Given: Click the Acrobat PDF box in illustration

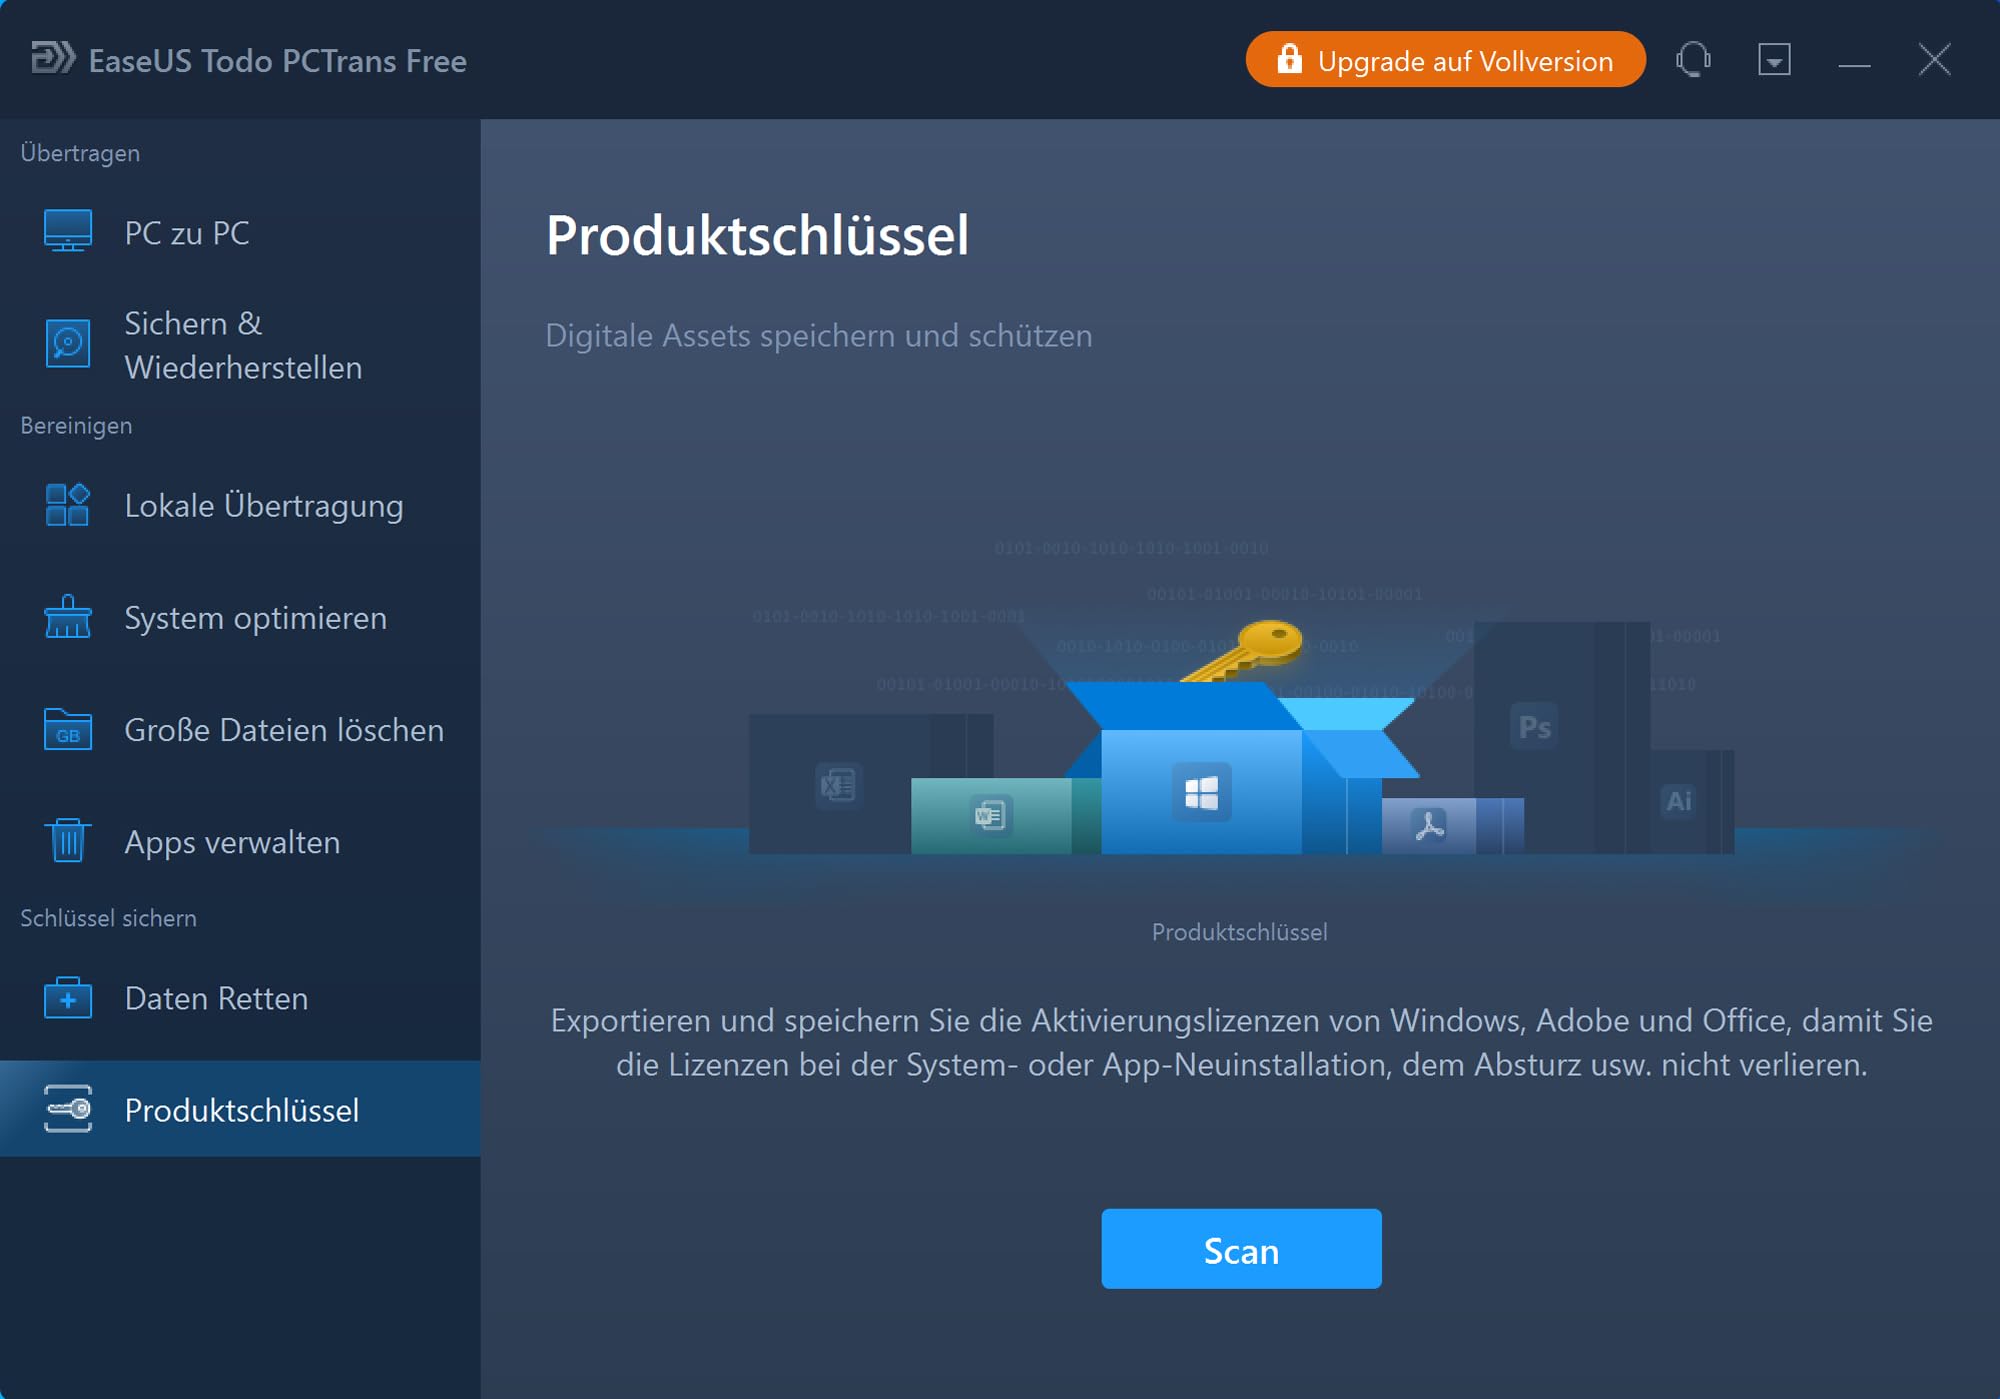Looking at the screenshot, I should click(1430, 826).
